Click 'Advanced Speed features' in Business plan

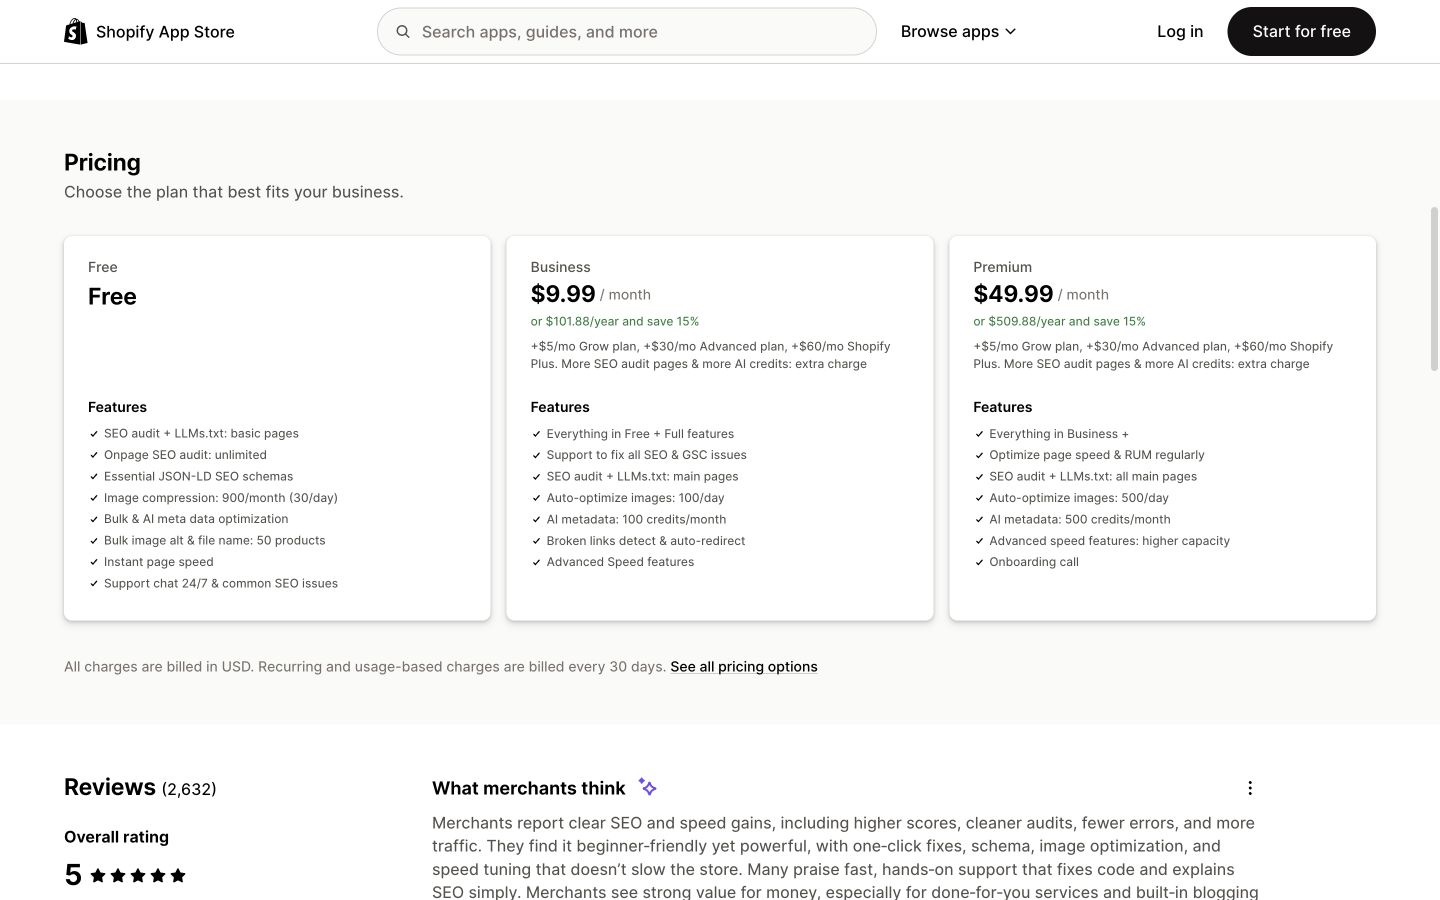click(x=620, y=562)
